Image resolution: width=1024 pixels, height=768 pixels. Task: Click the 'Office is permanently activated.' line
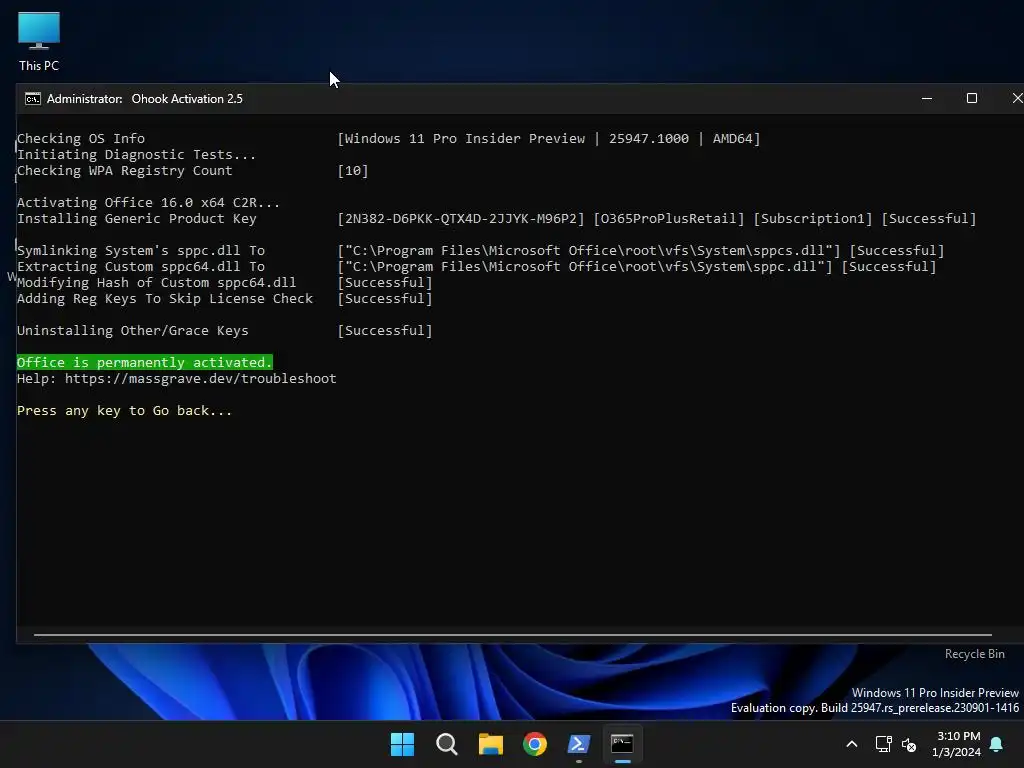pos(144,362)
